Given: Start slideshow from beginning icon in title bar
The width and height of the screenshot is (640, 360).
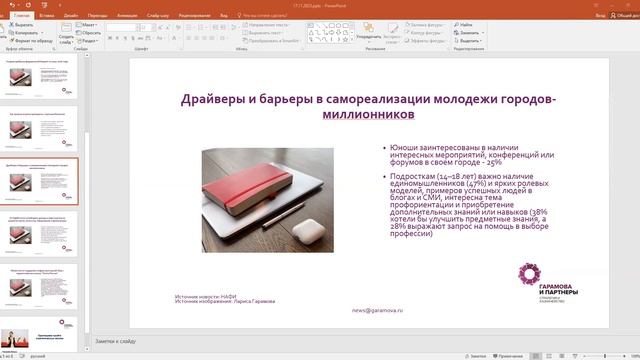Looking at the screenshot, I should tap(44, 5).
